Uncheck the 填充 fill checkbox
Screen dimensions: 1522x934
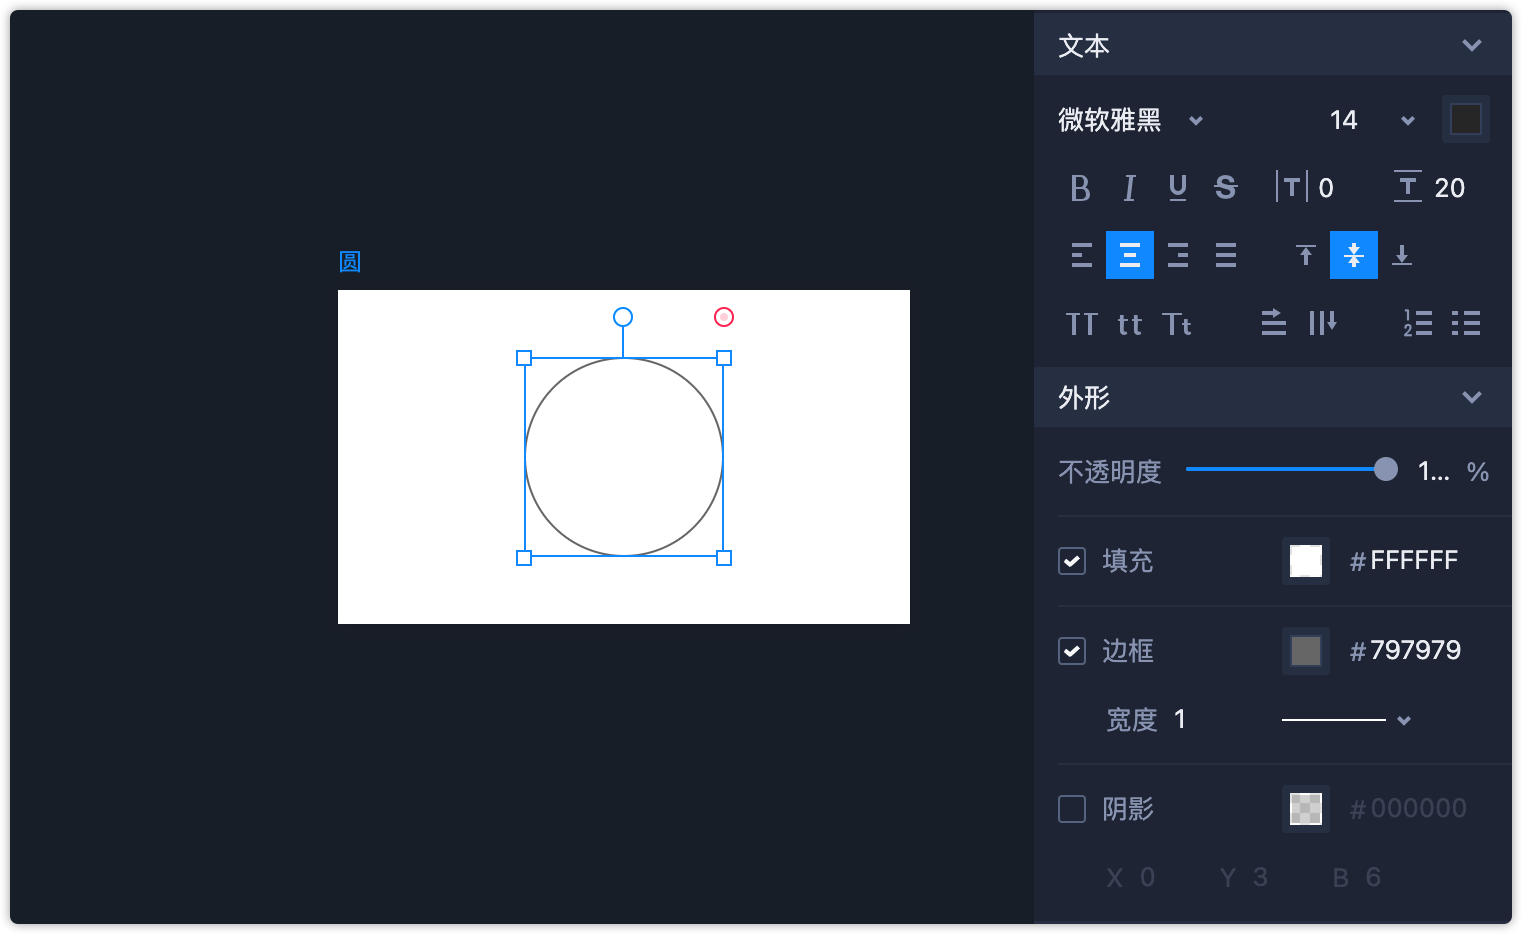point(1072,561)
